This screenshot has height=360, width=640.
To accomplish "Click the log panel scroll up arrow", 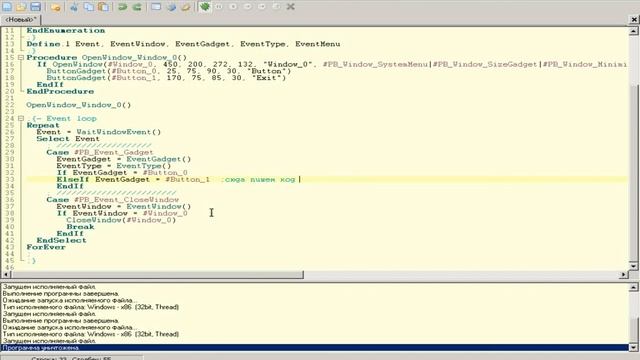I will coord(633,287).
